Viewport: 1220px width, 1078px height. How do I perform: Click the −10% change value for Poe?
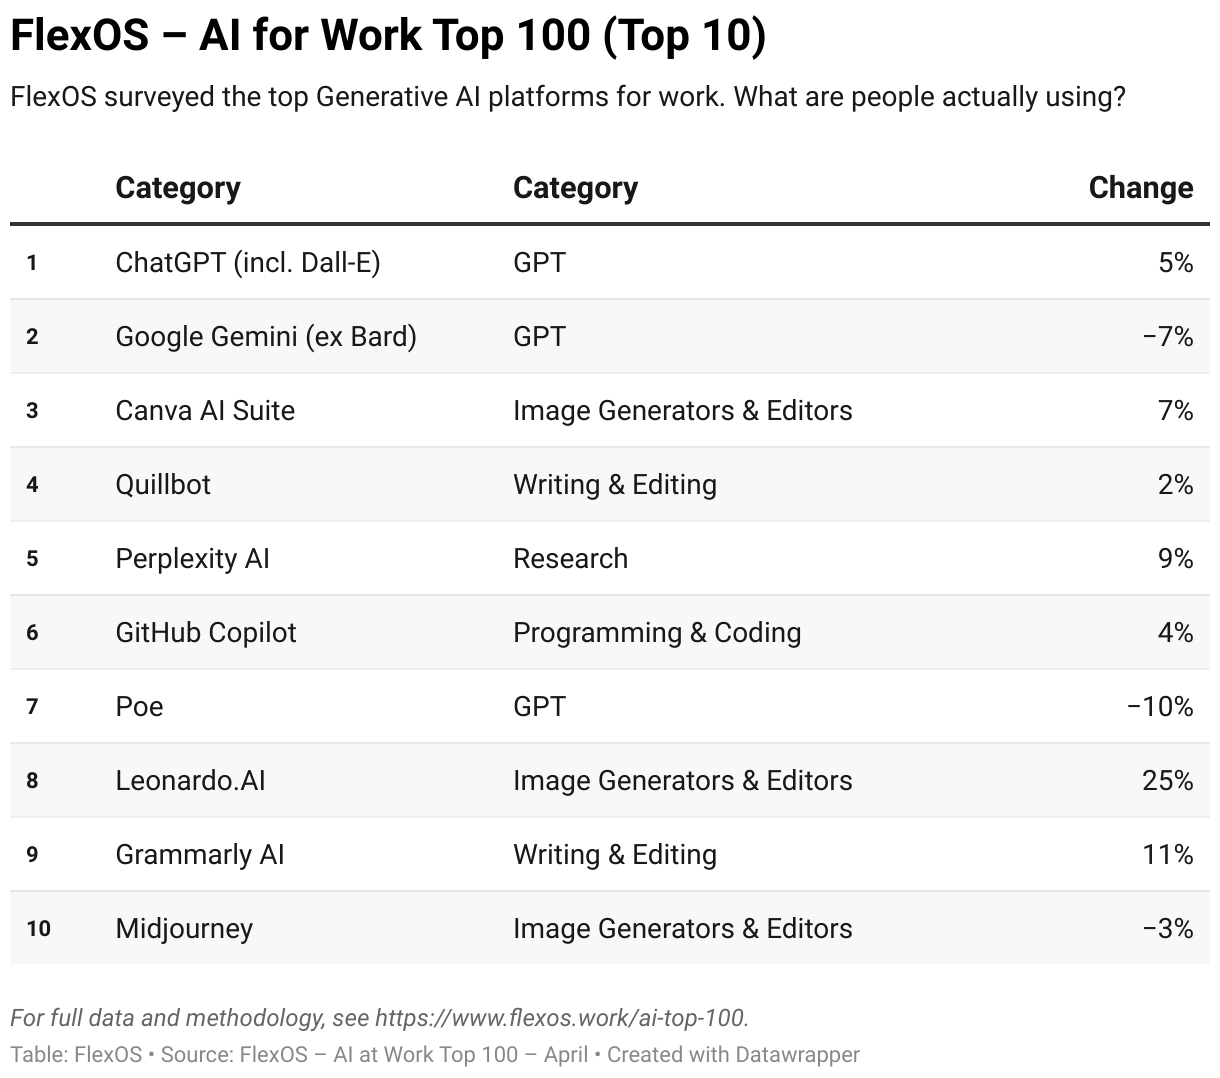click(1159, 706)
